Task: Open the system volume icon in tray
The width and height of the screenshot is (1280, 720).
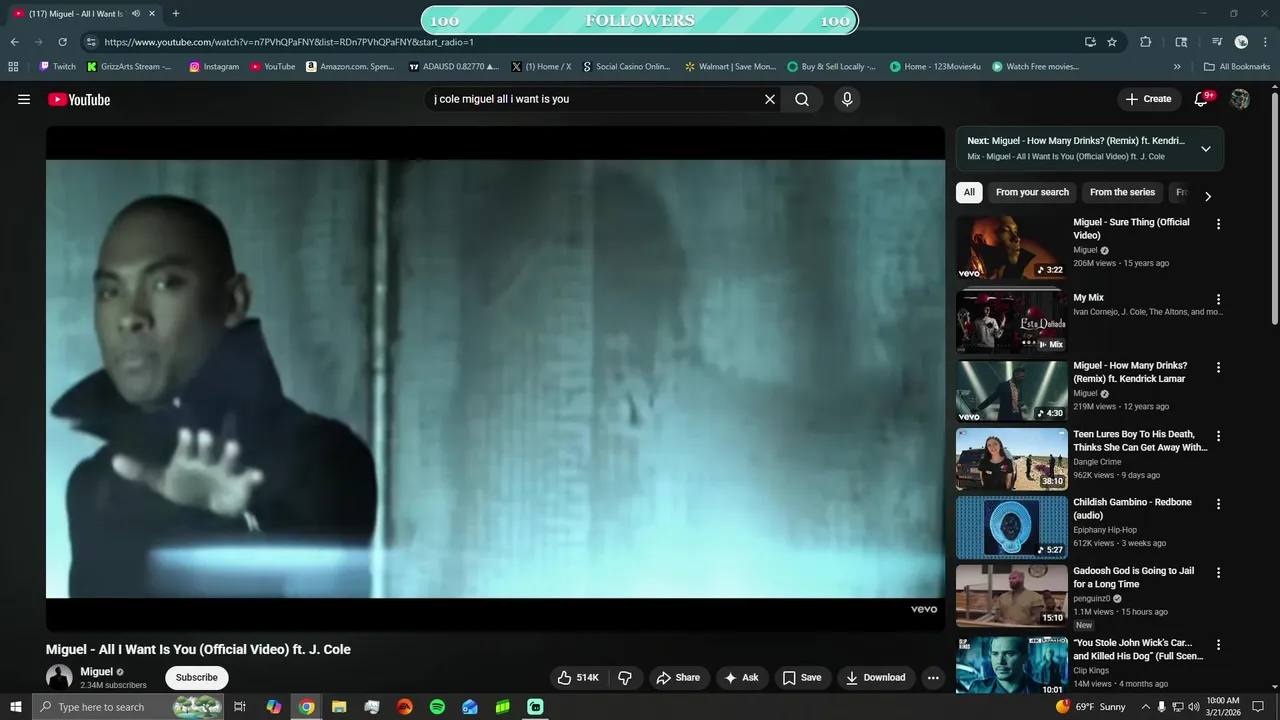Action: click(1193, 707)
